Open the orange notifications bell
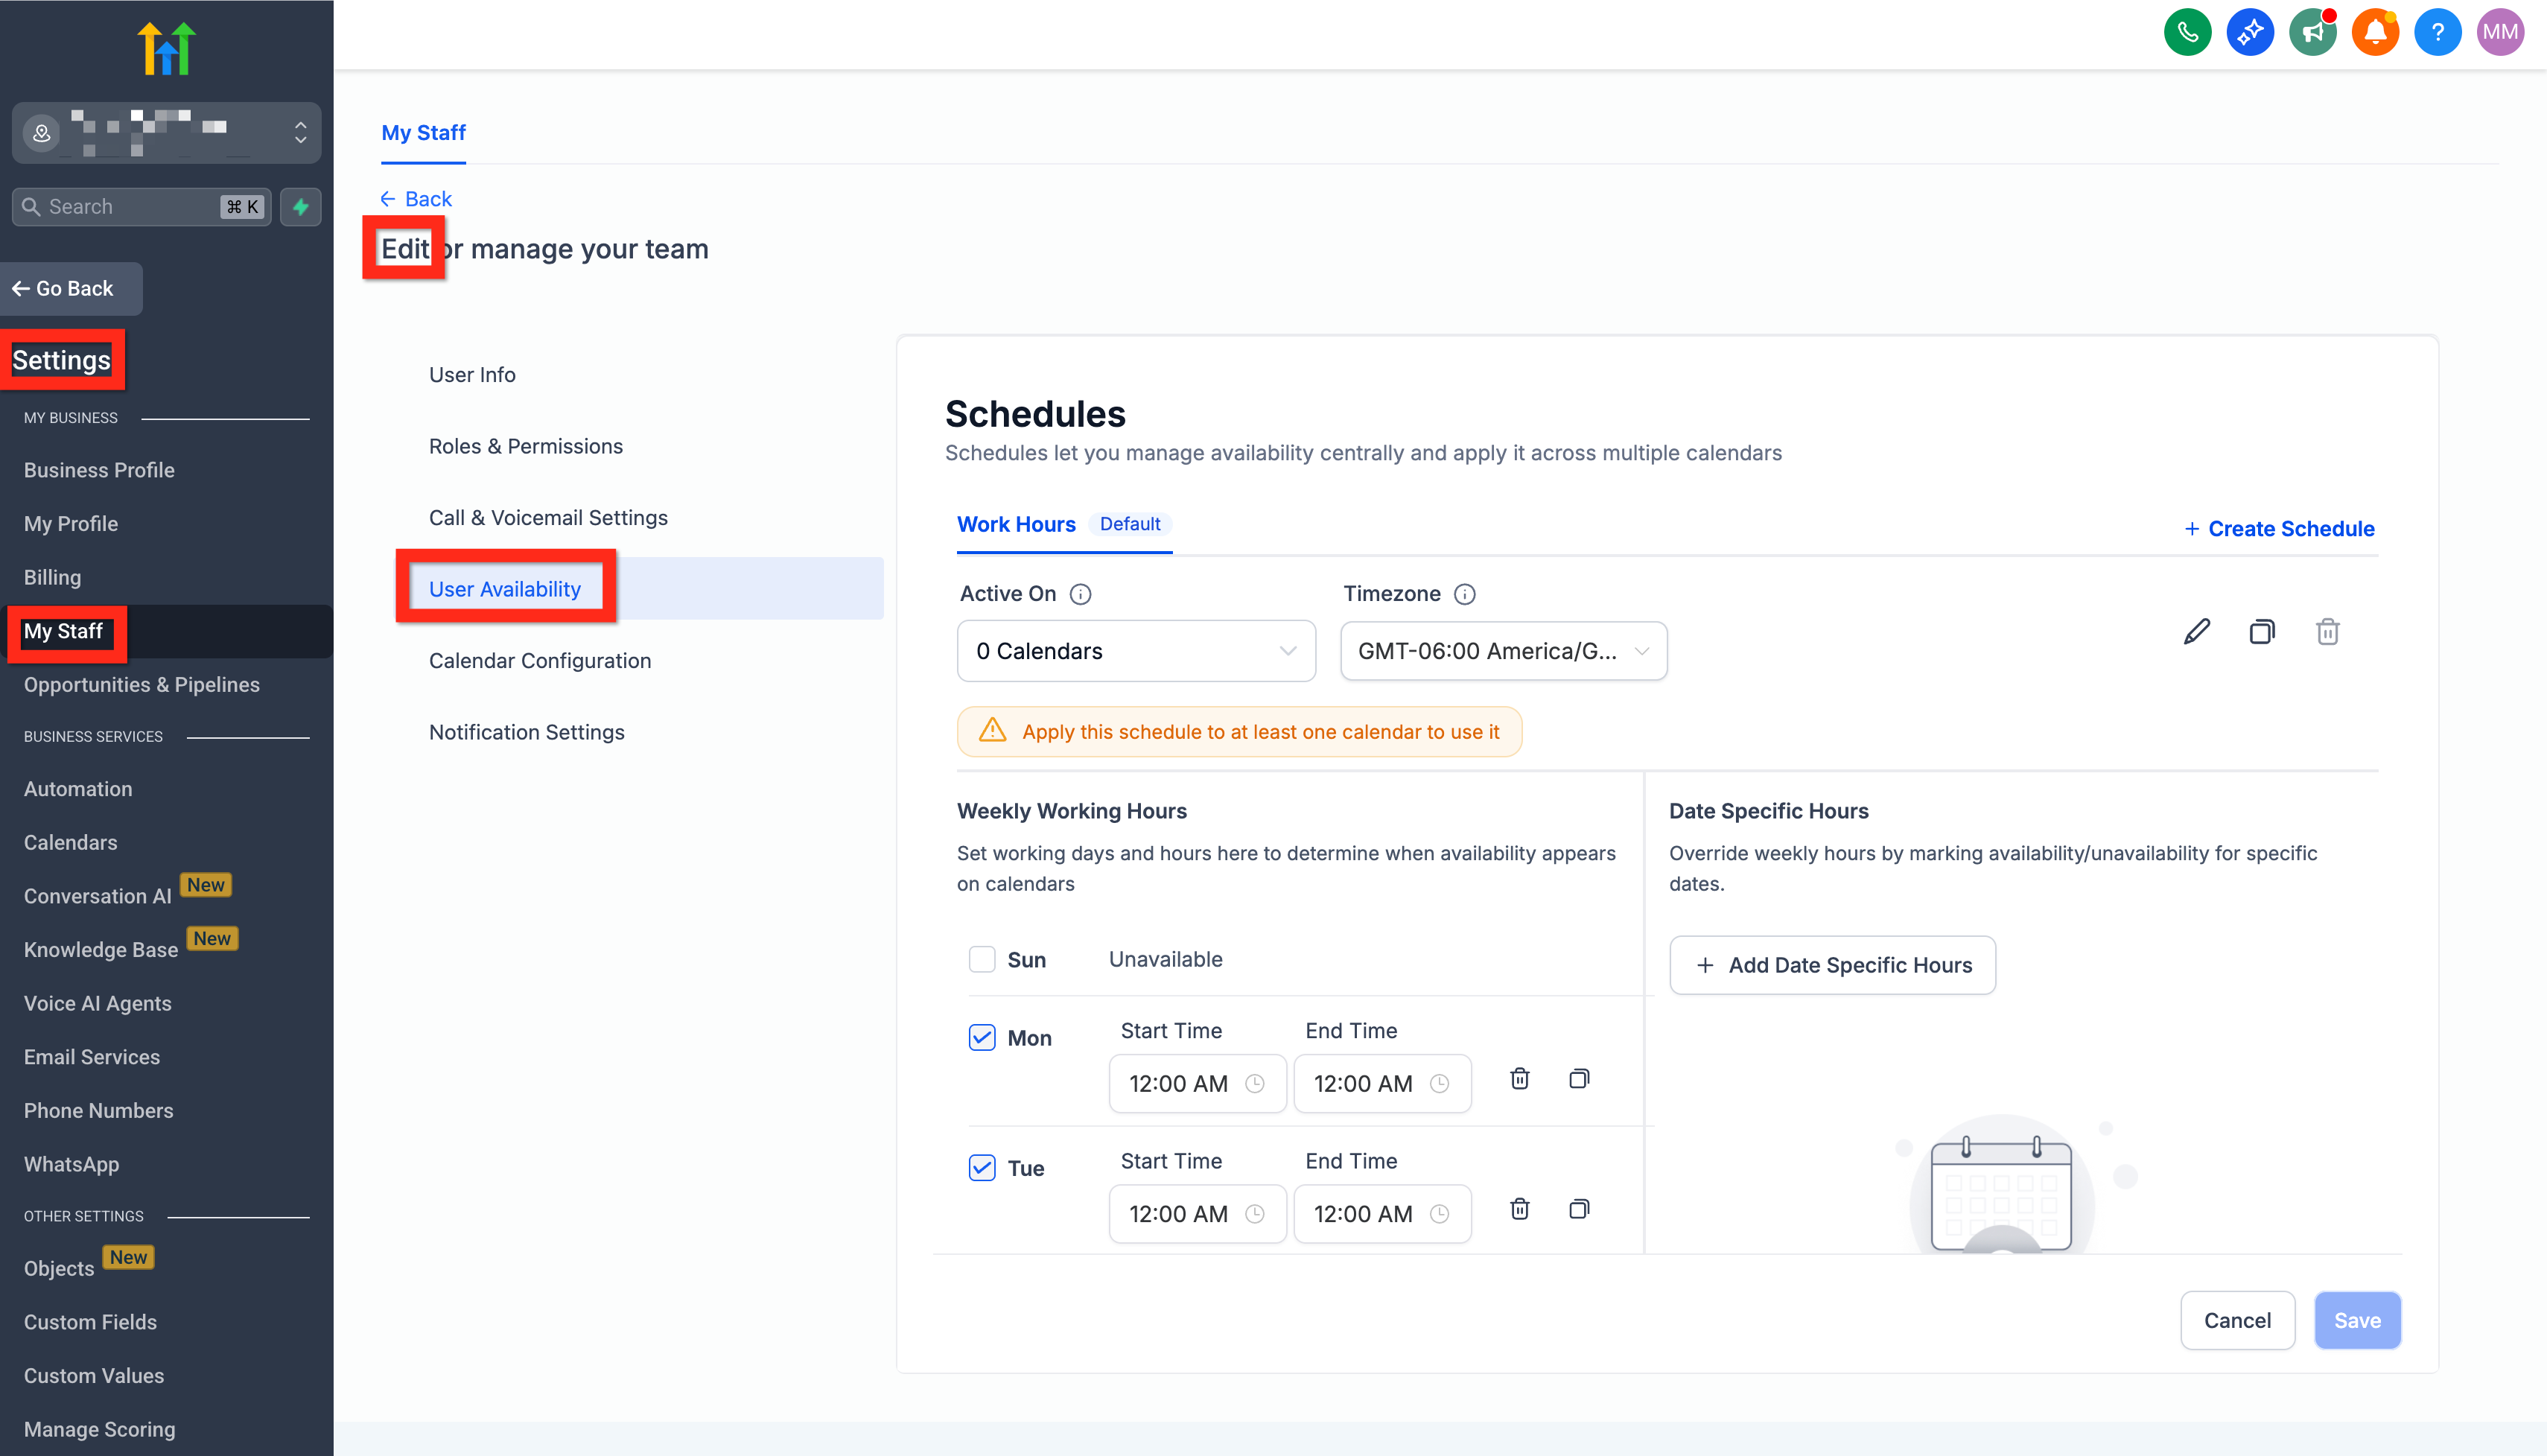The image size is (2547, 1456). click(x=2374, y=32)
